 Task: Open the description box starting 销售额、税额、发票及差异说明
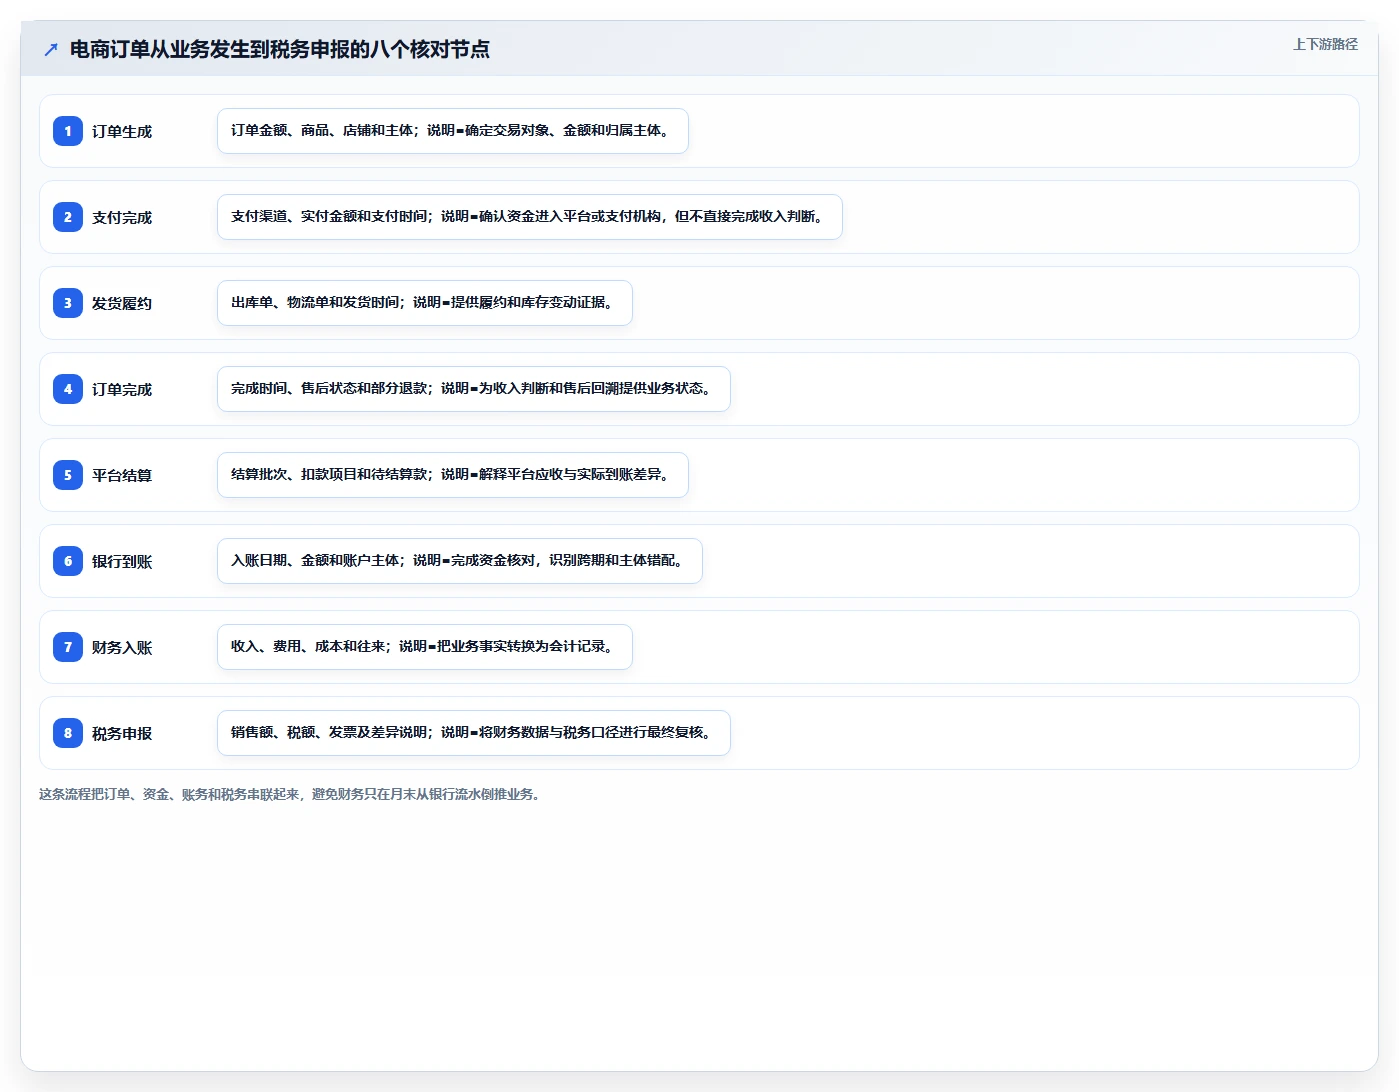(474, 733)
